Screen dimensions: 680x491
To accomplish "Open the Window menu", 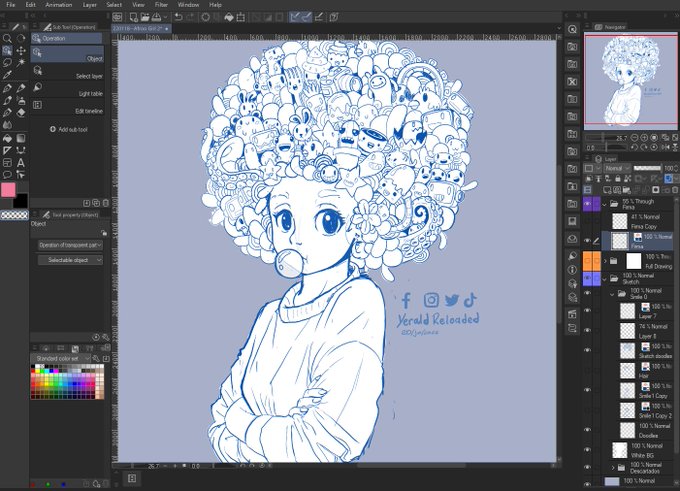I will 188,5.
